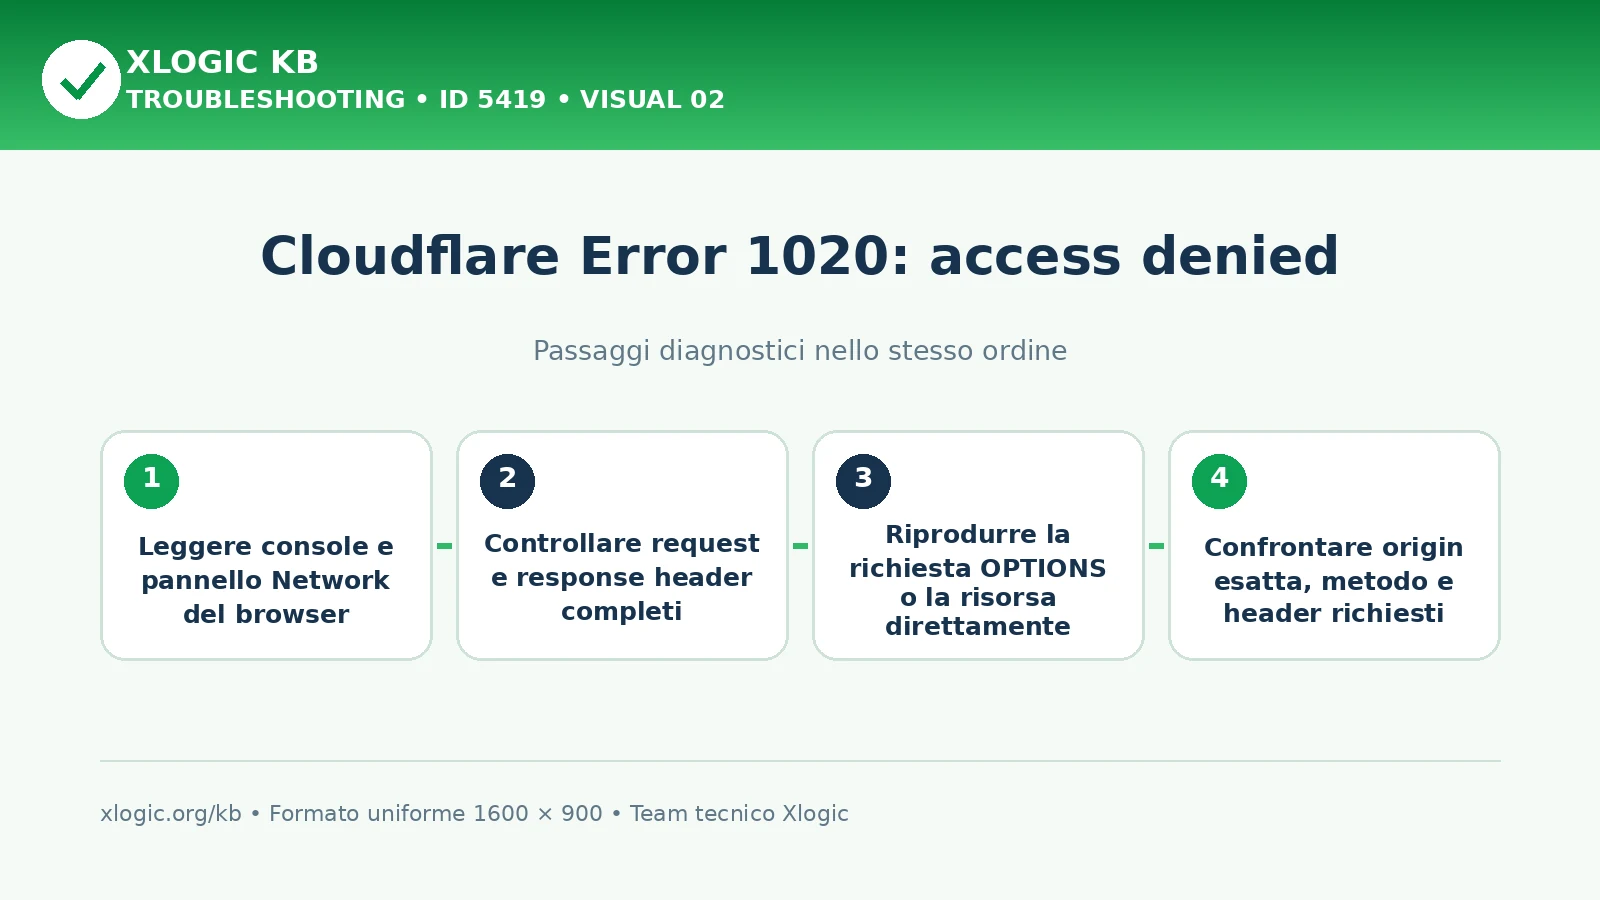This screenshot has height=900, width=1600.
Task: Click the step 4 number badge
Action: (1220, 481)
